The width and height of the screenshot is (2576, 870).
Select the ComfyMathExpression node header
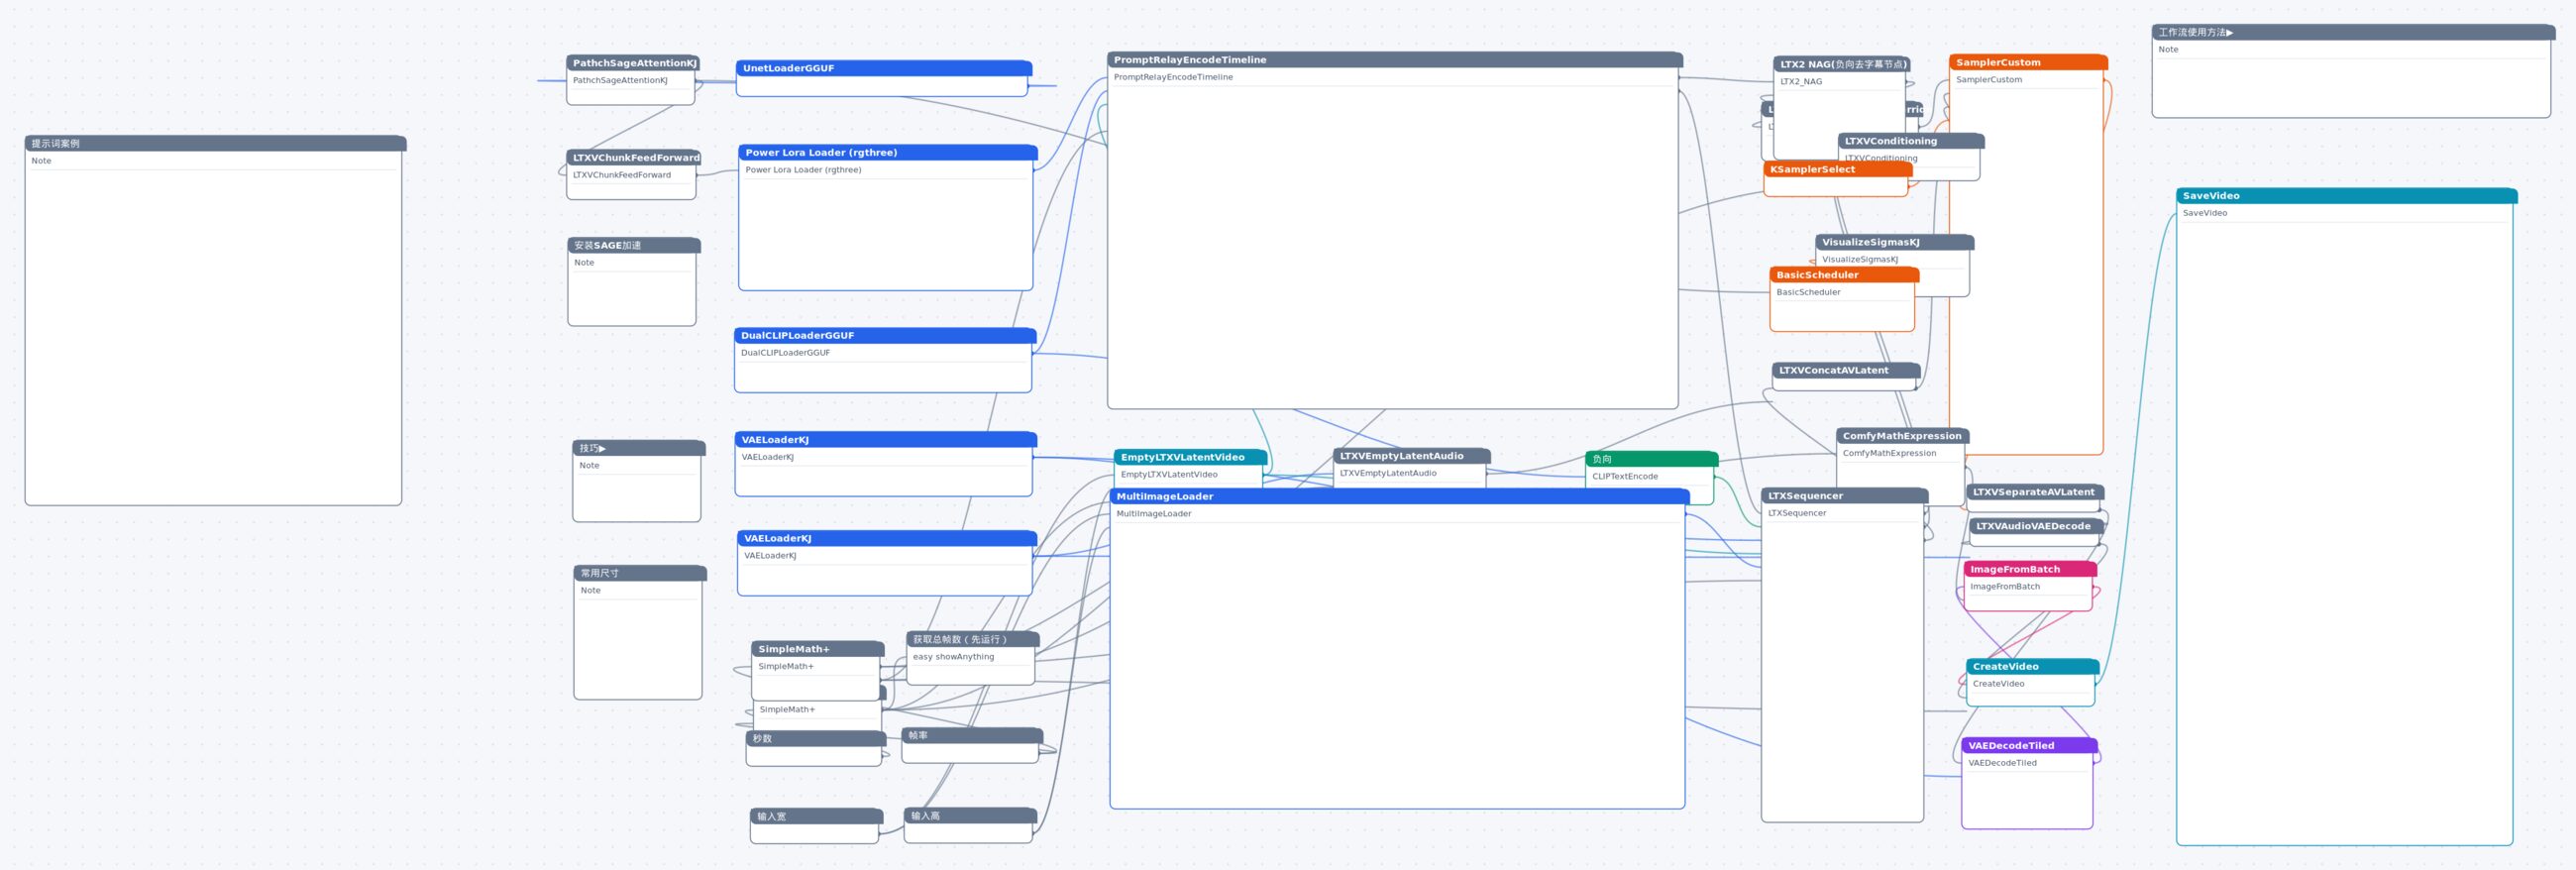click(1903, 436)
